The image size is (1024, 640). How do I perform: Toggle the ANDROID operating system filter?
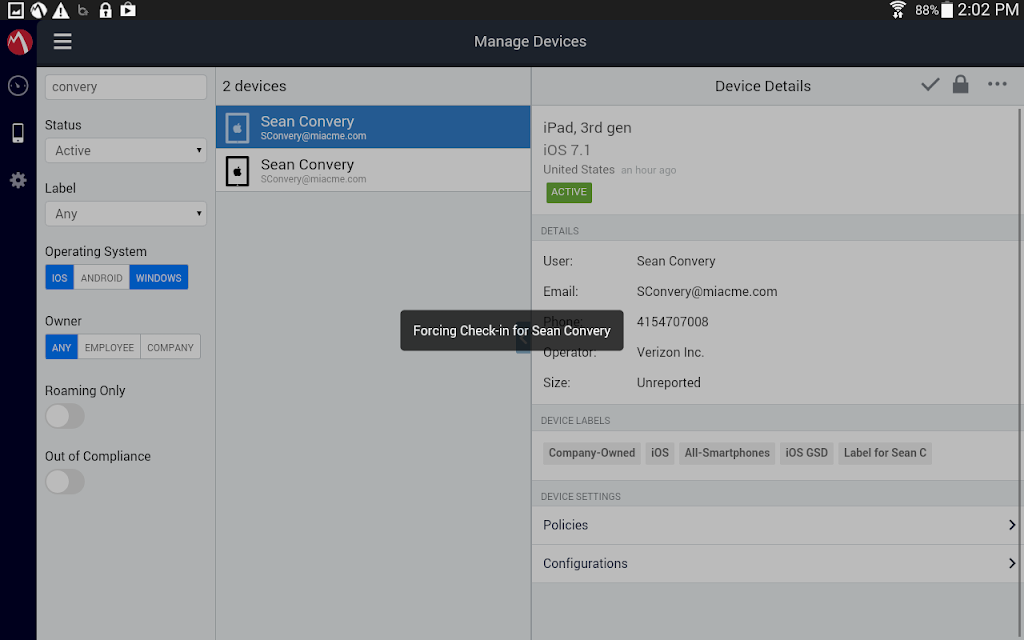tap(102, 278)
